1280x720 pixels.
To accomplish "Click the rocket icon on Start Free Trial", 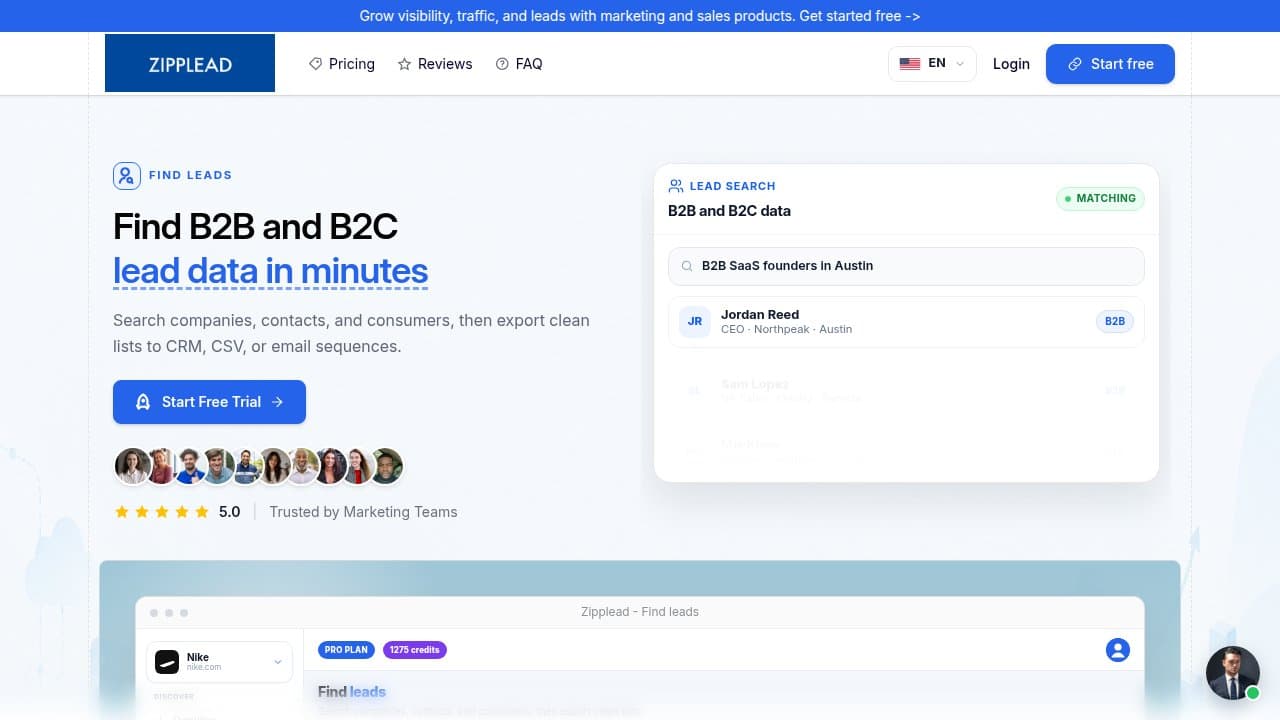I will point(143,402).
